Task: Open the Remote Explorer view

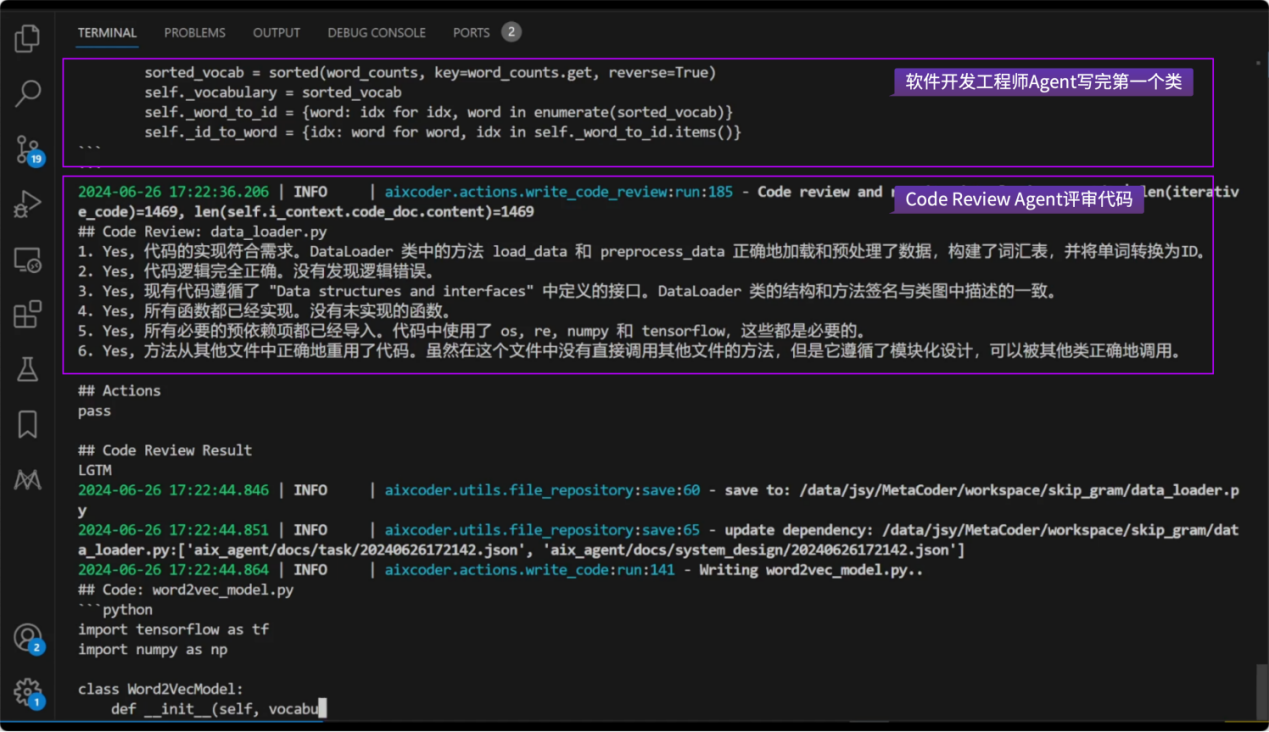Action: (x=27, y=260)
